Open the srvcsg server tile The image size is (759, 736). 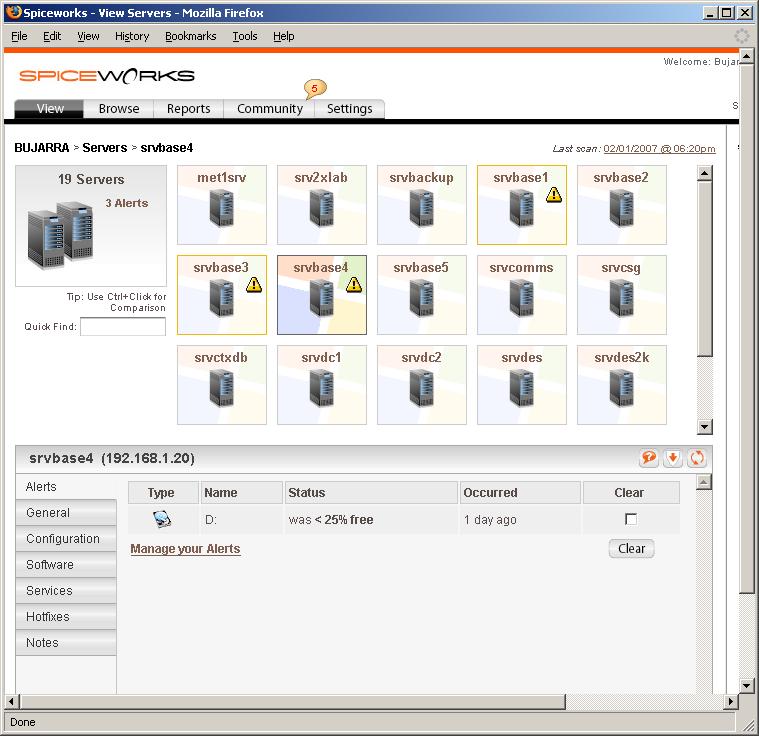[x=622, y=295]
